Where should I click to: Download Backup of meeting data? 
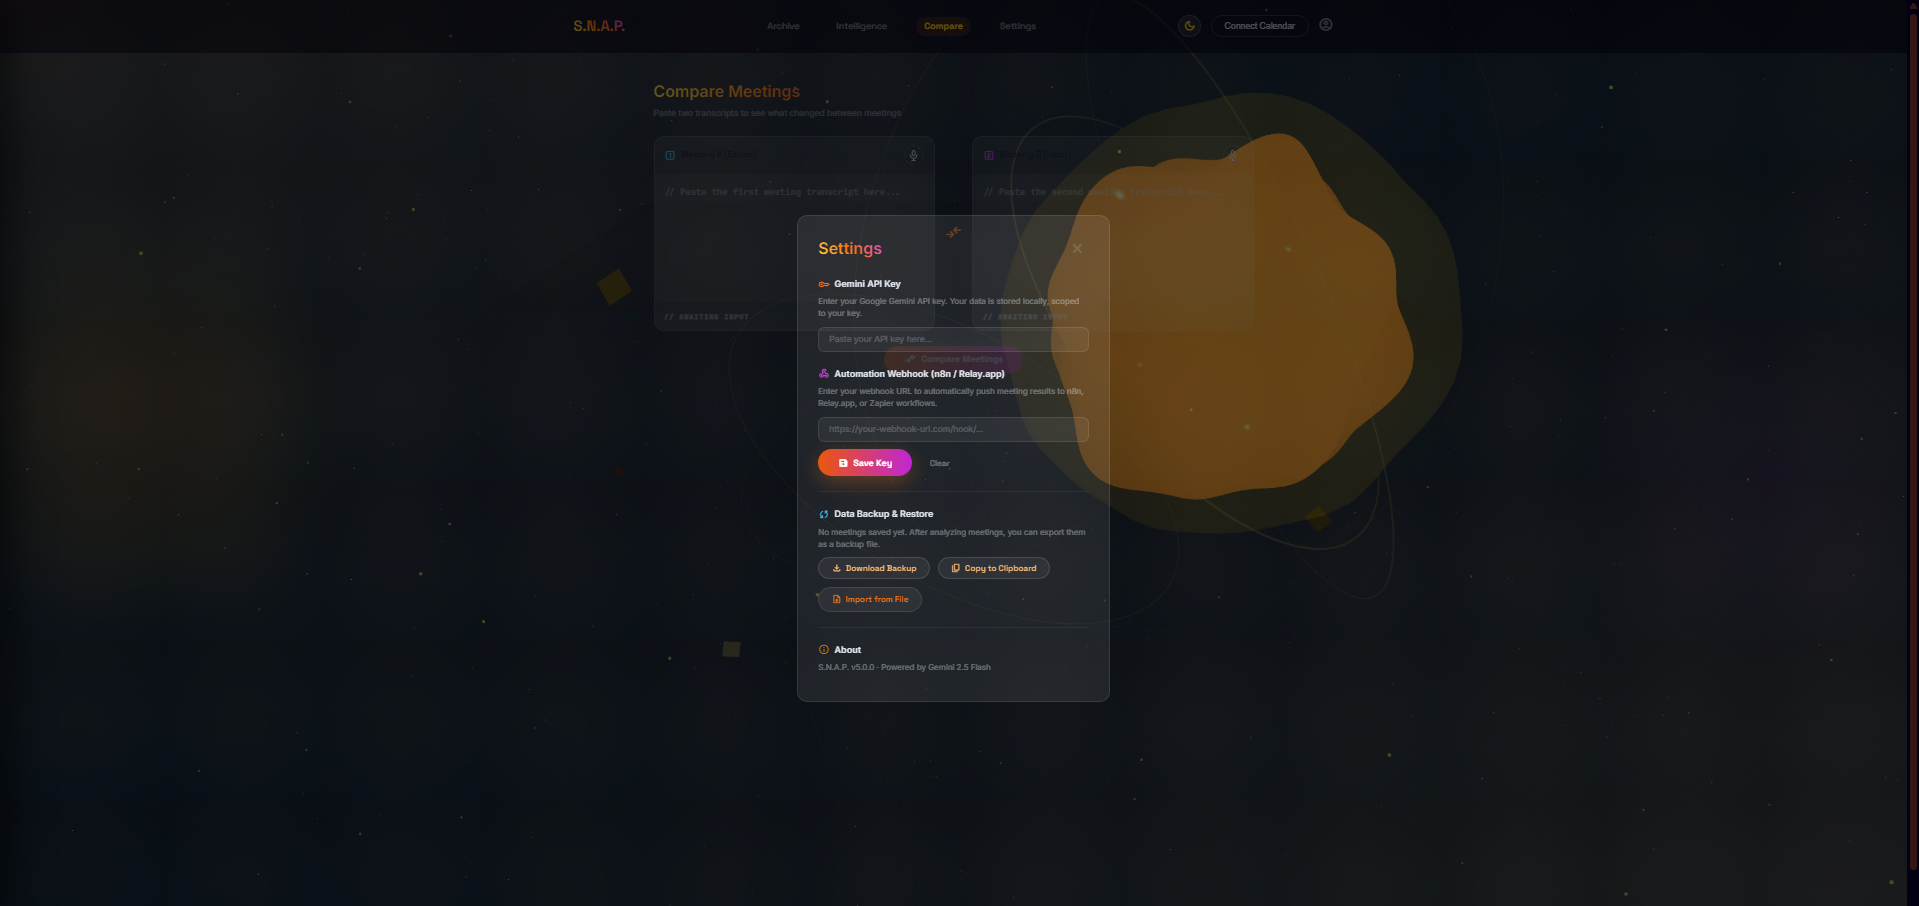pyautogui.click(x=874, y=568)
